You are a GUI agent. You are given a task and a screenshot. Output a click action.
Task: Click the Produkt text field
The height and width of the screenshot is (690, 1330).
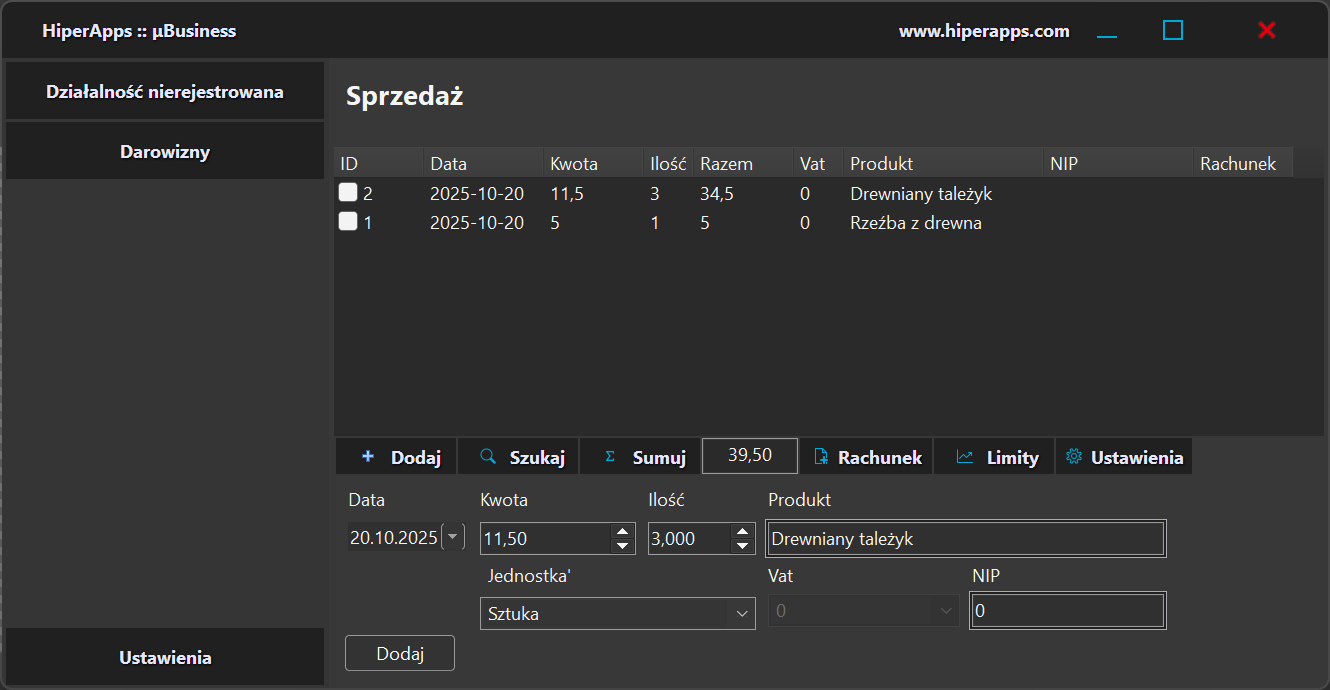(965, 539)
